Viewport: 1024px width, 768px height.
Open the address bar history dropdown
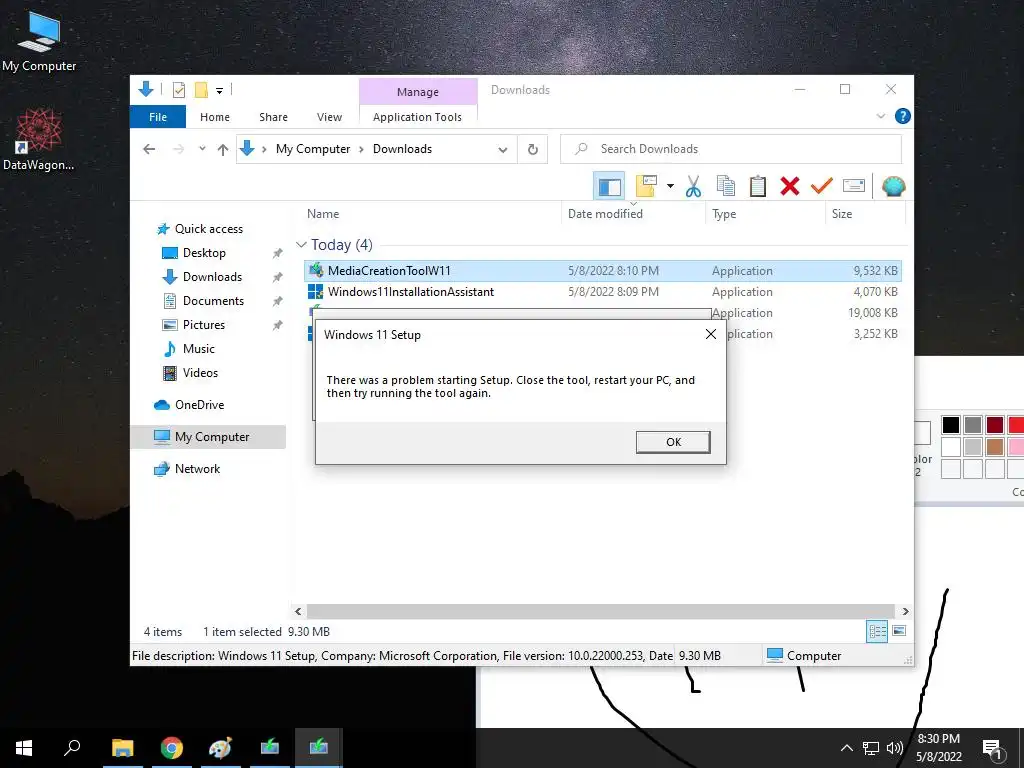502,150
